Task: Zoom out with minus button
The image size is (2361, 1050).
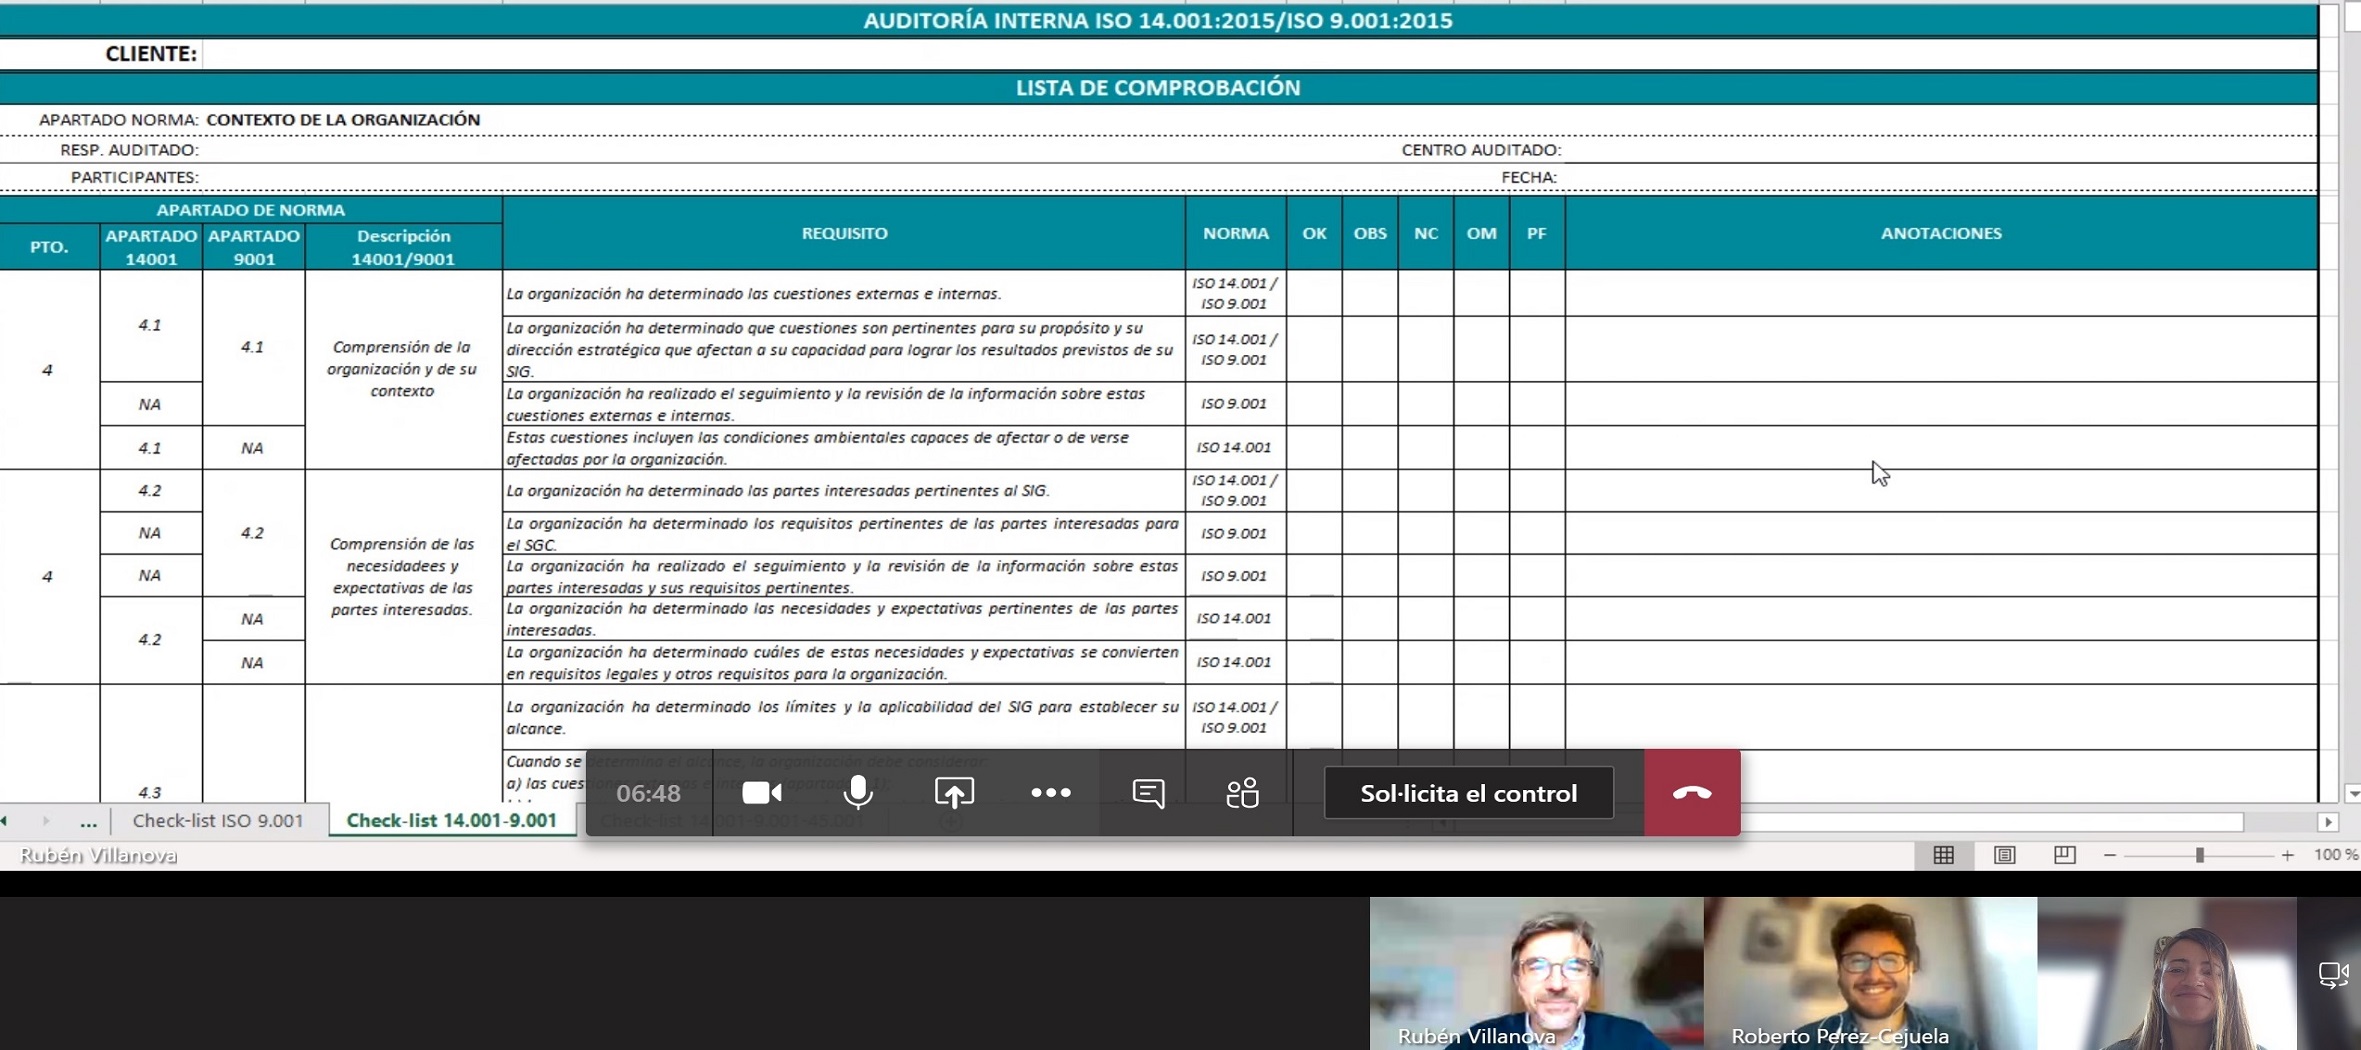Action: (x=2110, y=855)
